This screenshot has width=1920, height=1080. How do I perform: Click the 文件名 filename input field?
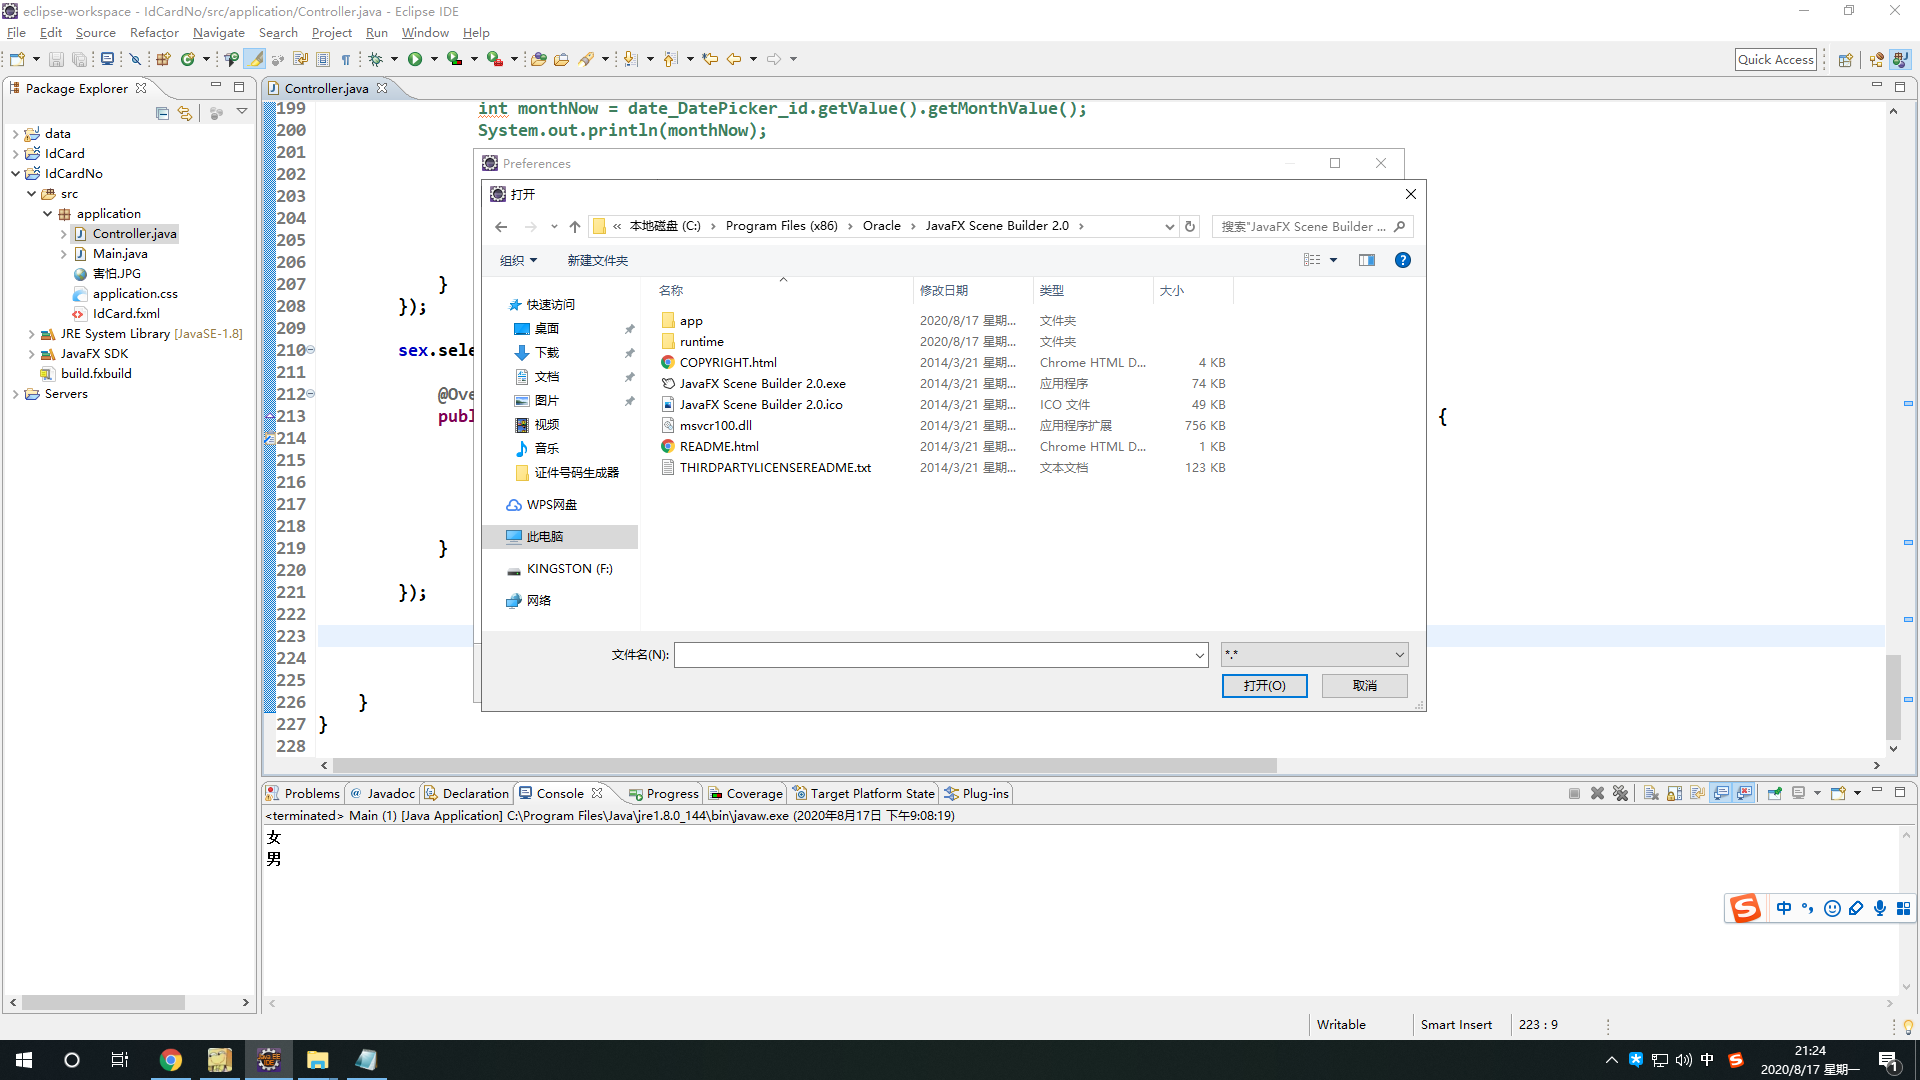coord(935,655)
